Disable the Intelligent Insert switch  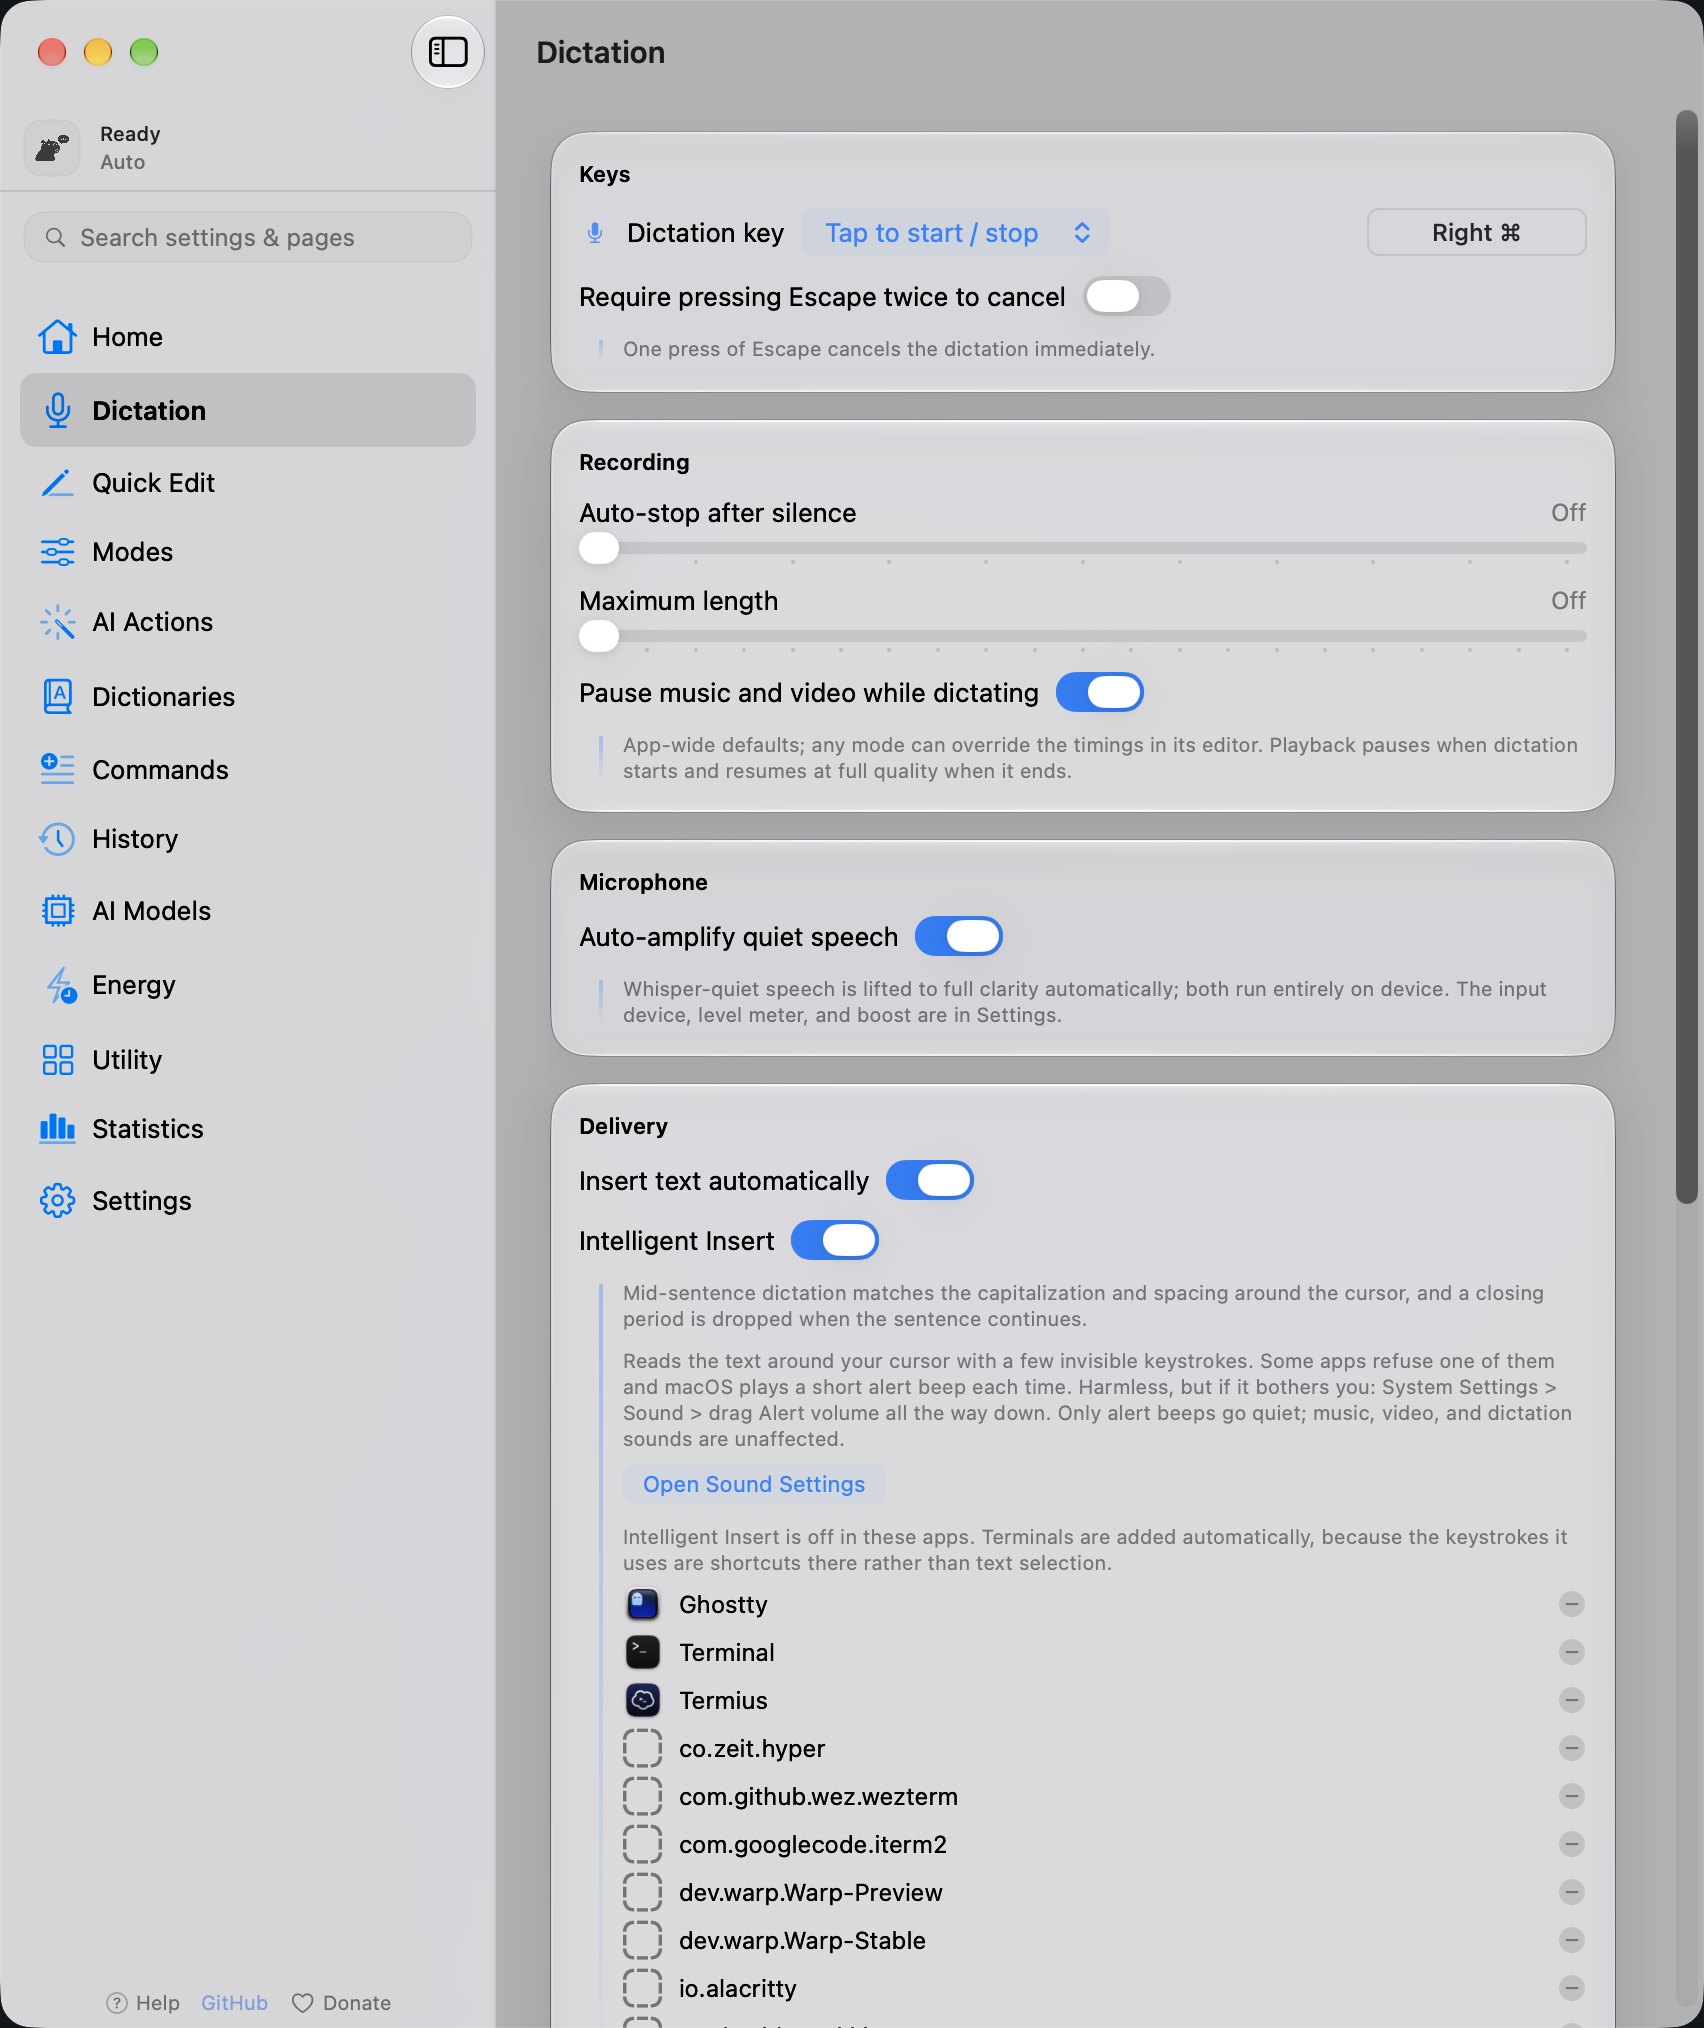pos(835,1240)
